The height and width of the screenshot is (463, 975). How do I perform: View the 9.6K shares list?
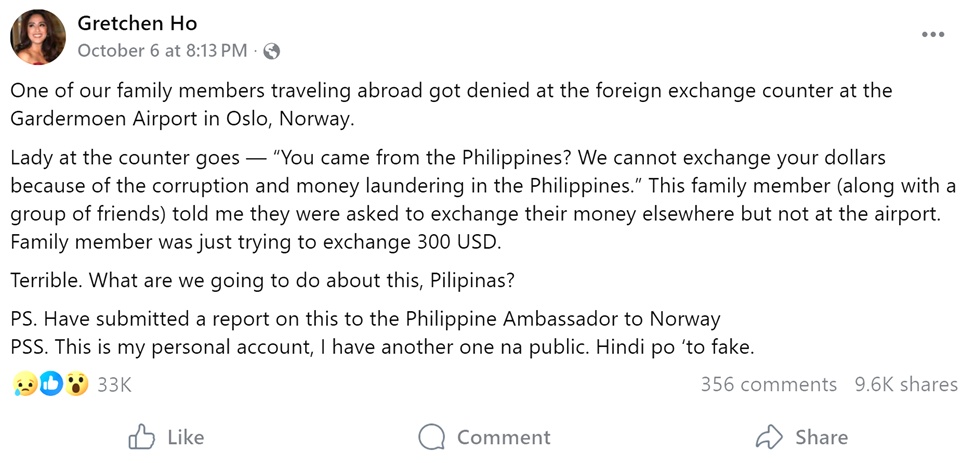click(x=905, y=385)
